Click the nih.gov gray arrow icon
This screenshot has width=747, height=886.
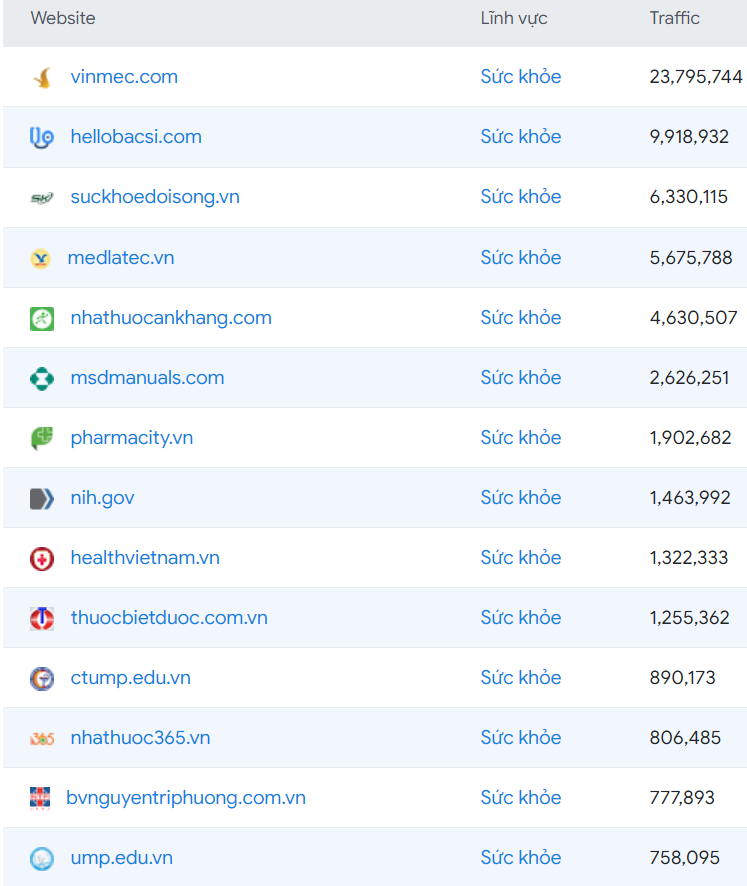pos(42,498)
